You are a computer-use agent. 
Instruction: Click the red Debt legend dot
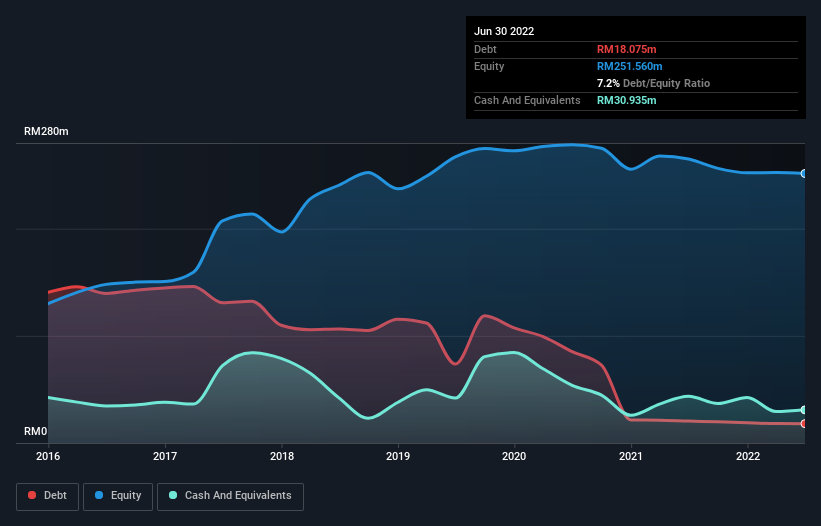[x=32, y=495]
